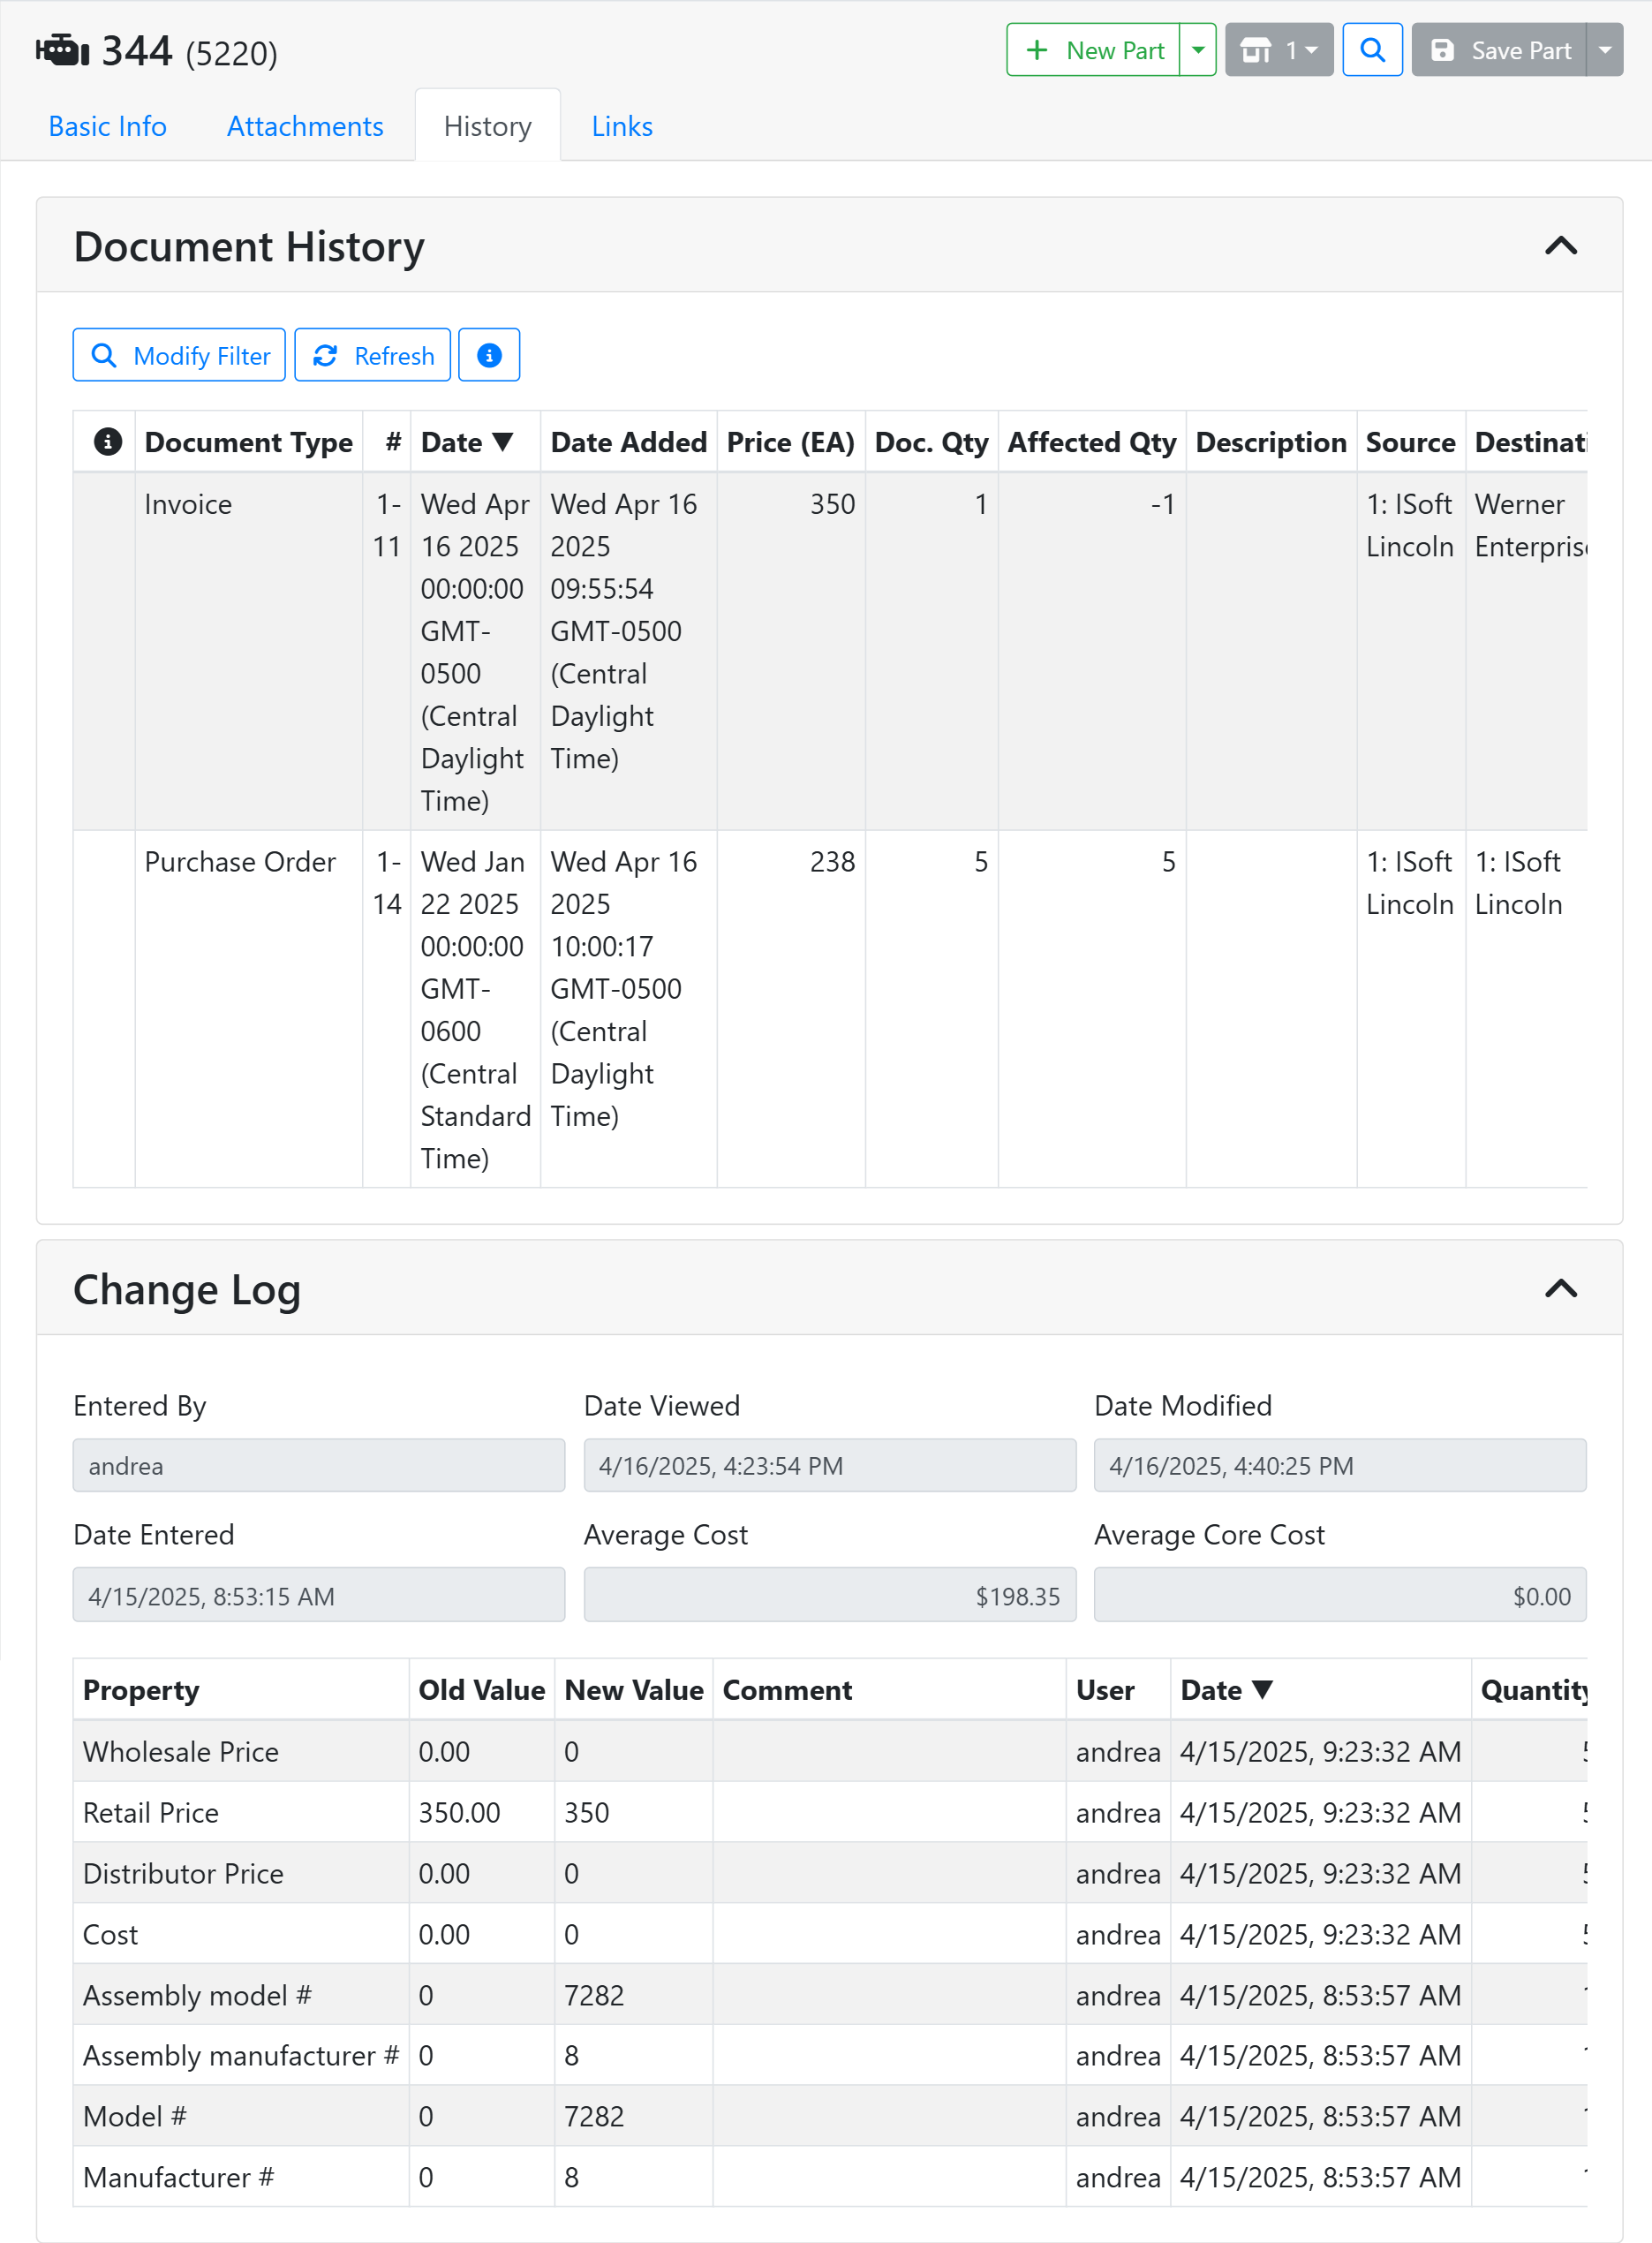
Task: Click the New Part button
Action: tap(1094, 50)
